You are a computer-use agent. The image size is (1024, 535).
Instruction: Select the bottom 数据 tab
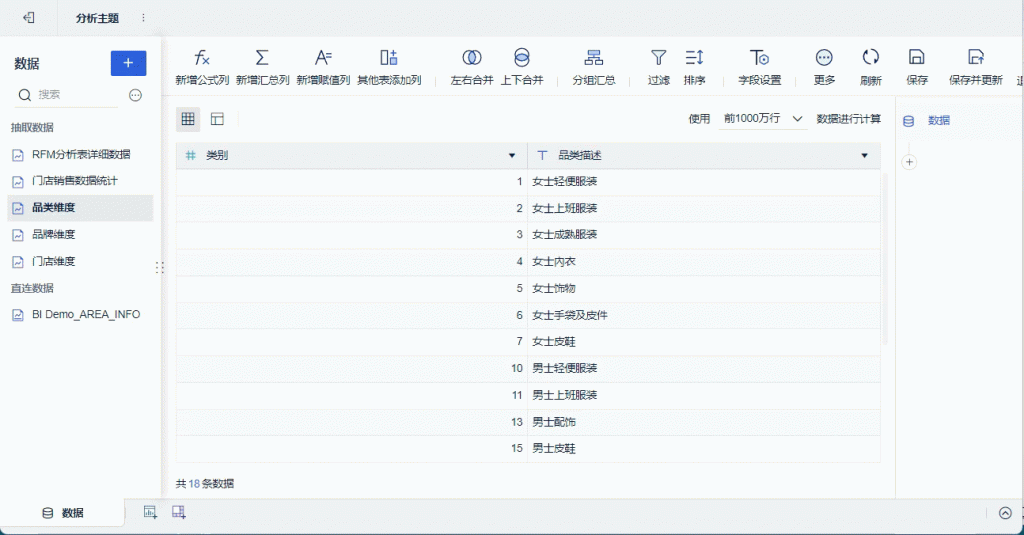pos(63,513)
